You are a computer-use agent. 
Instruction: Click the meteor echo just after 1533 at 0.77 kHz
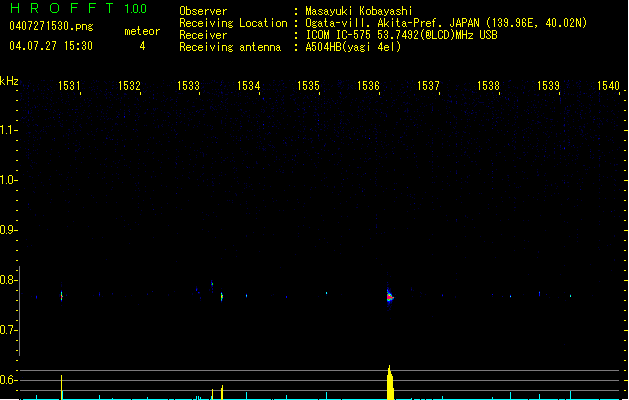(222, 297)
